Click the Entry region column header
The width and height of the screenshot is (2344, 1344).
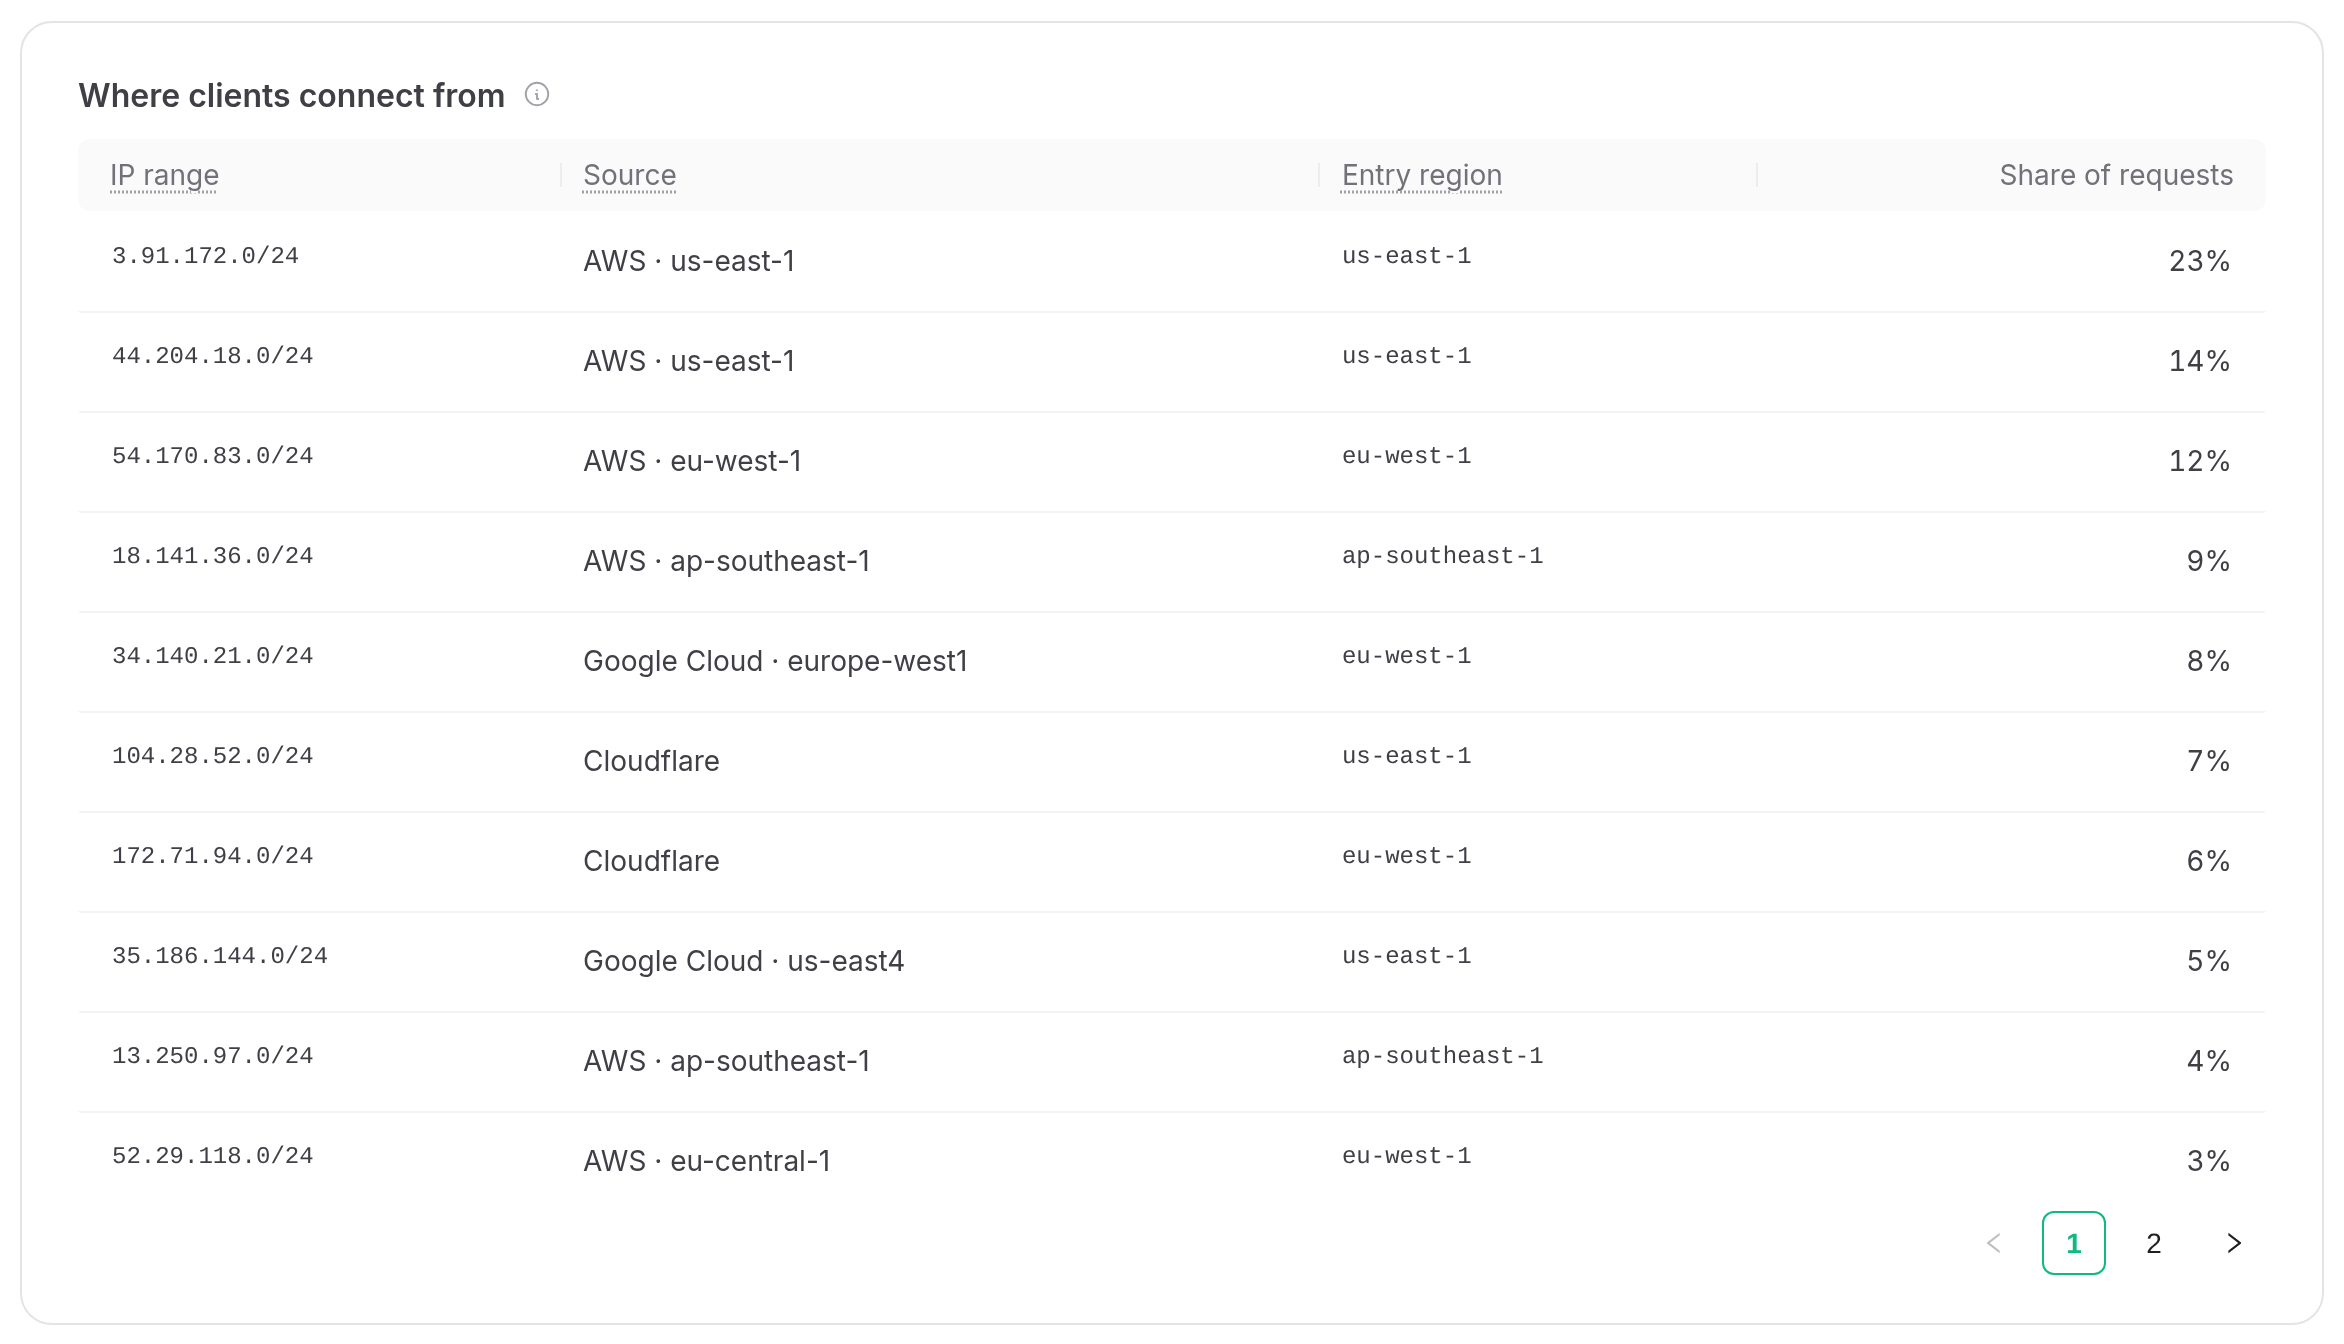tap(1422, 175)
